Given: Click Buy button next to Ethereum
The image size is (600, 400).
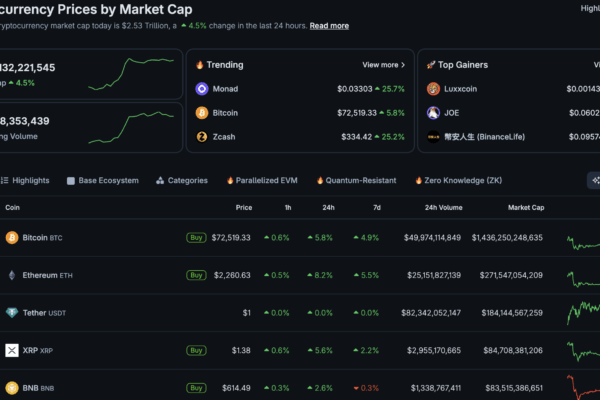Looking at the screenshot, I should 196,275.
